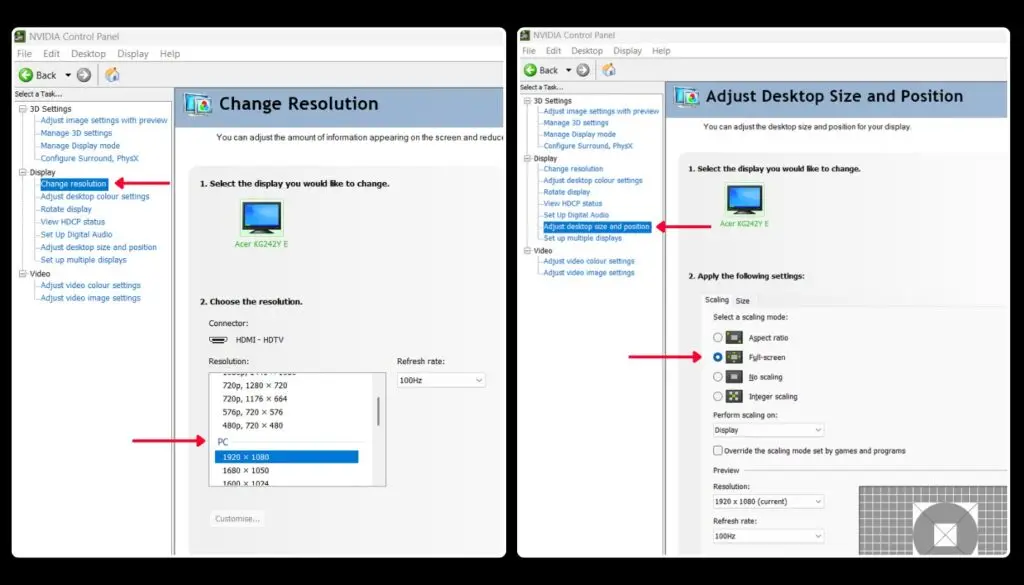The image size is (1024, 585).
Task: Select 1680 × 1050 in the resolution list
Action: click(246, 470)
